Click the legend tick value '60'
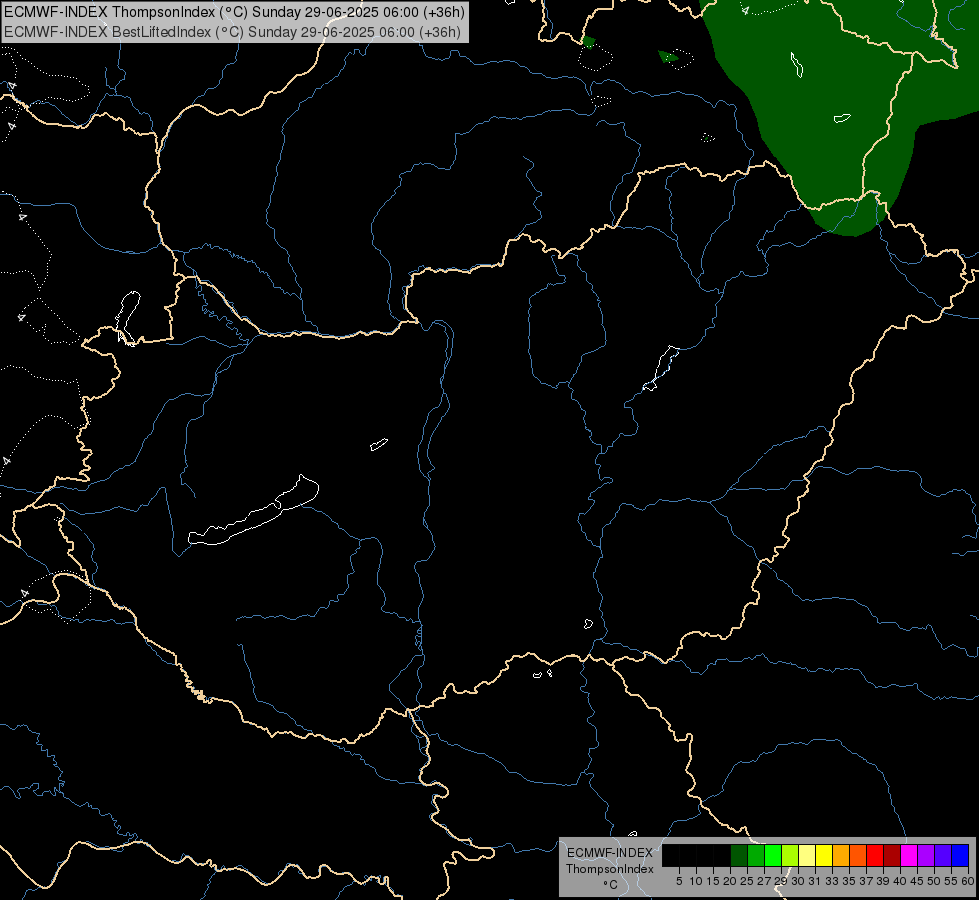This screenshot has height=900, width=979. point(968,881)
